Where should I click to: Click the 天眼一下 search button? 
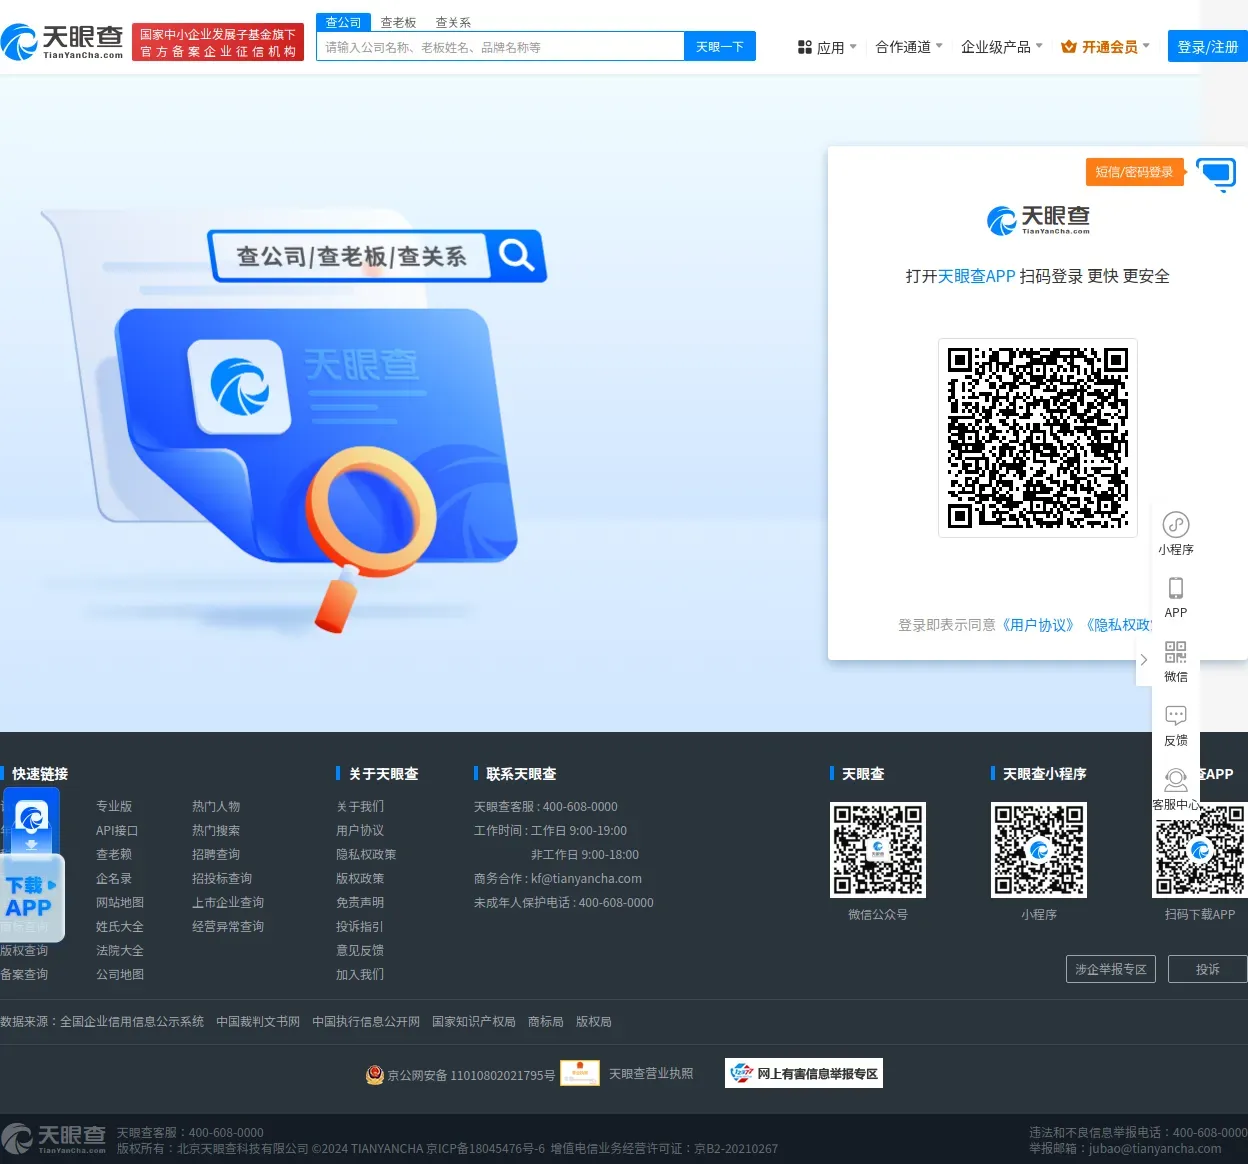720,47
